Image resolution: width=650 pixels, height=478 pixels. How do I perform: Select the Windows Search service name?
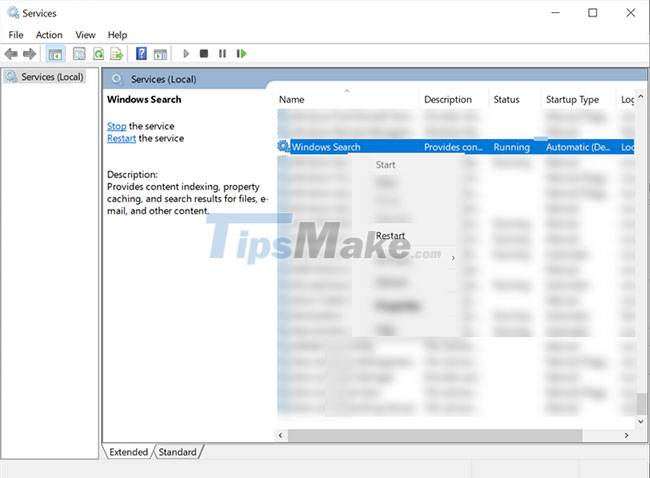click(x=326, y=147)
